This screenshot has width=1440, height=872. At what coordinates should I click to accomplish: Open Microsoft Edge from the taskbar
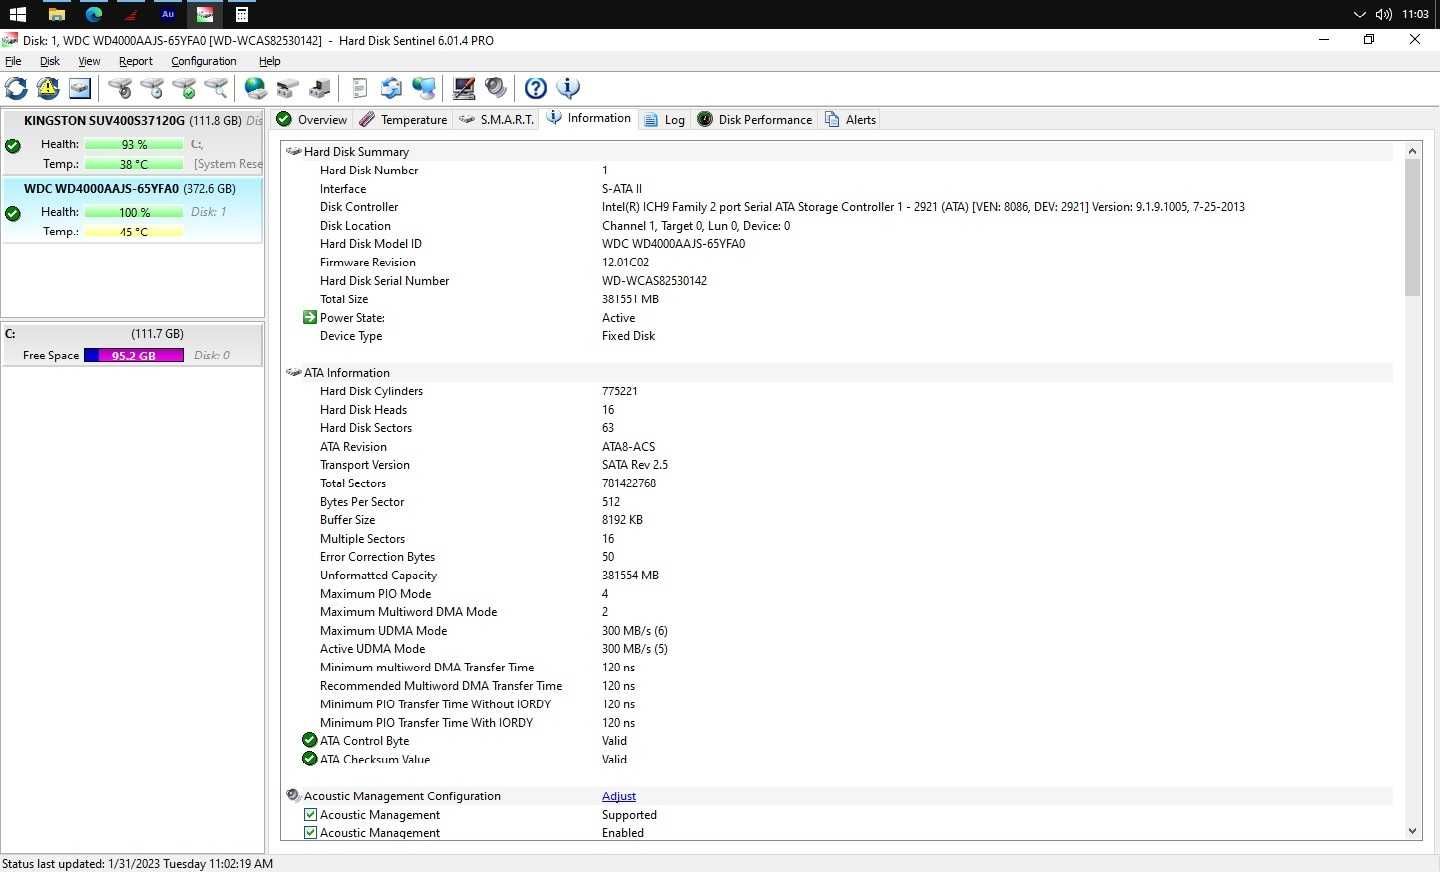click(x=94, y=14)
